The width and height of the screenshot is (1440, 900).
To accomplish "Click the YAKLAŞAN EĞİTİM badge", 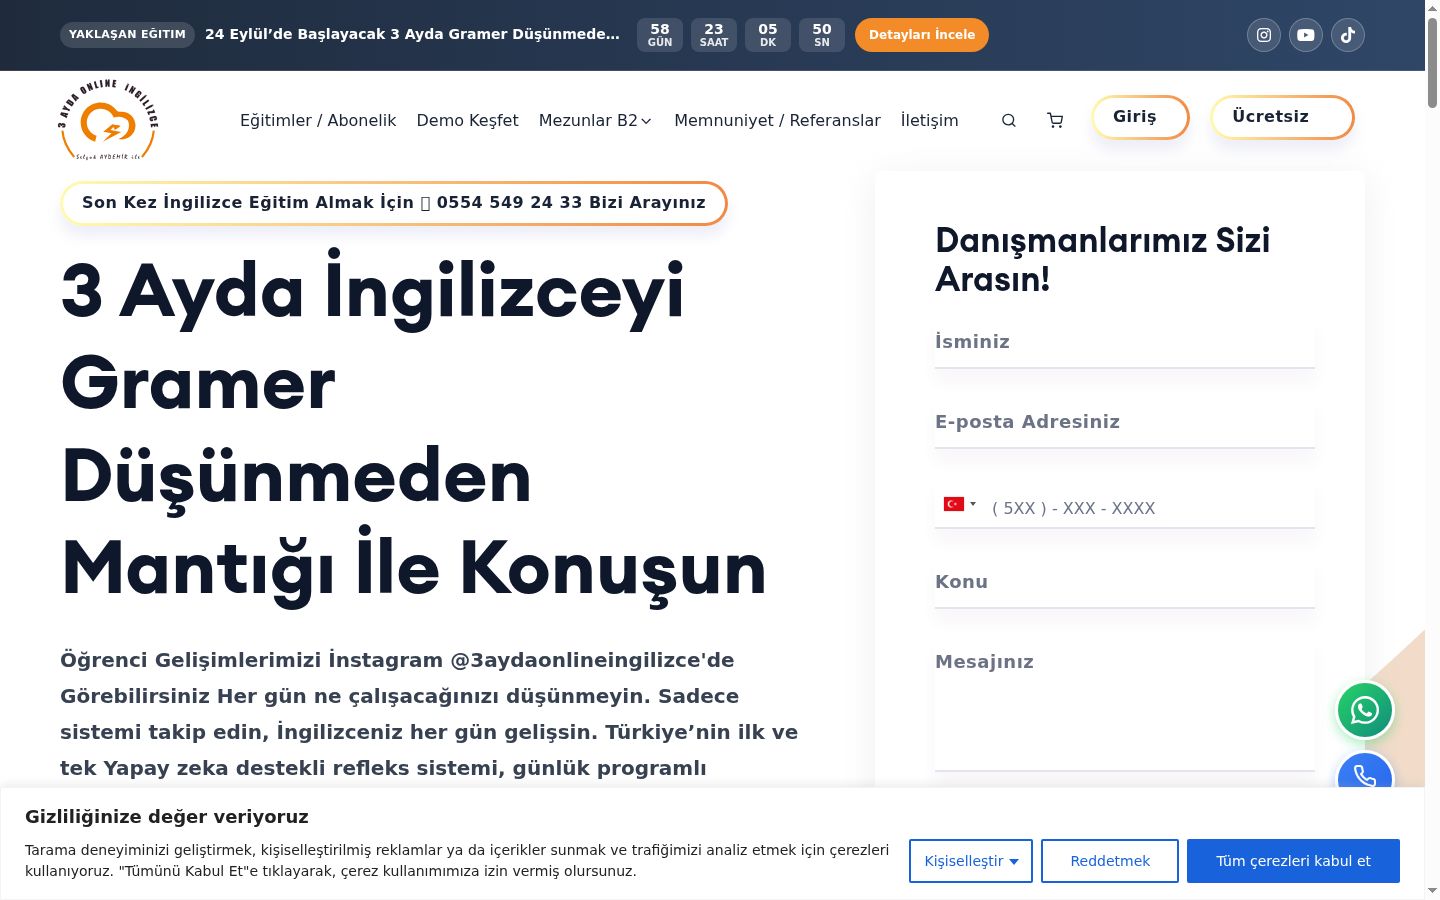I will click(127, 34).
